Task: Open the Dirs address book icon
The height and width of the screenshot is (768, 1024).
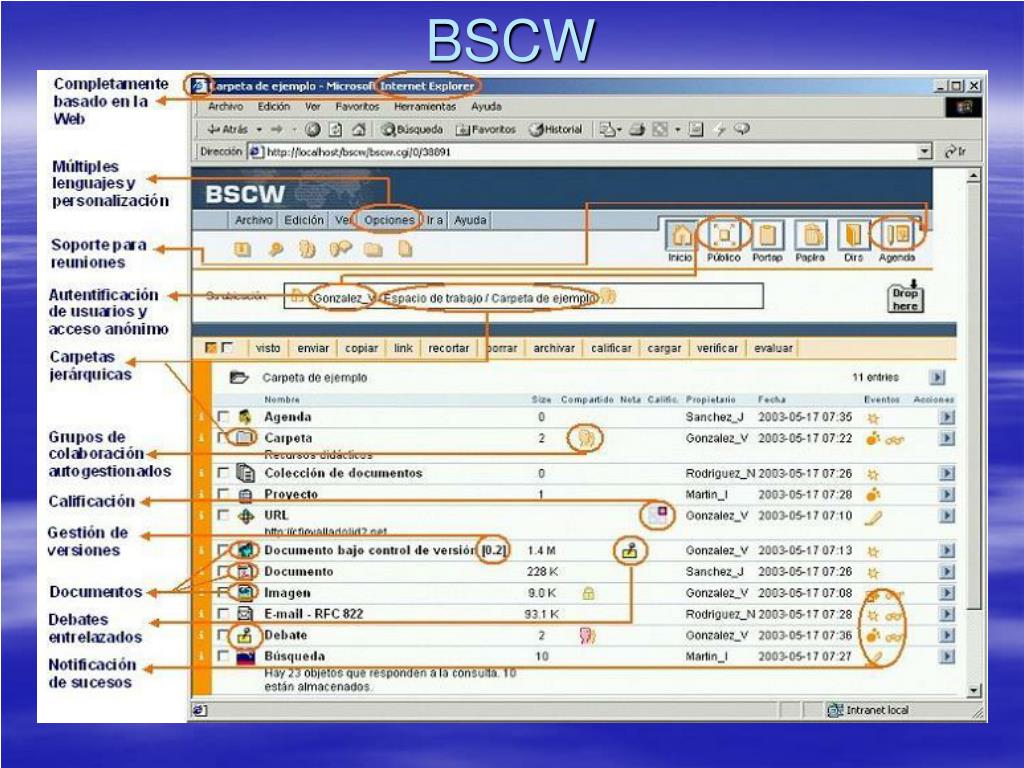Action: click(854, 234)
